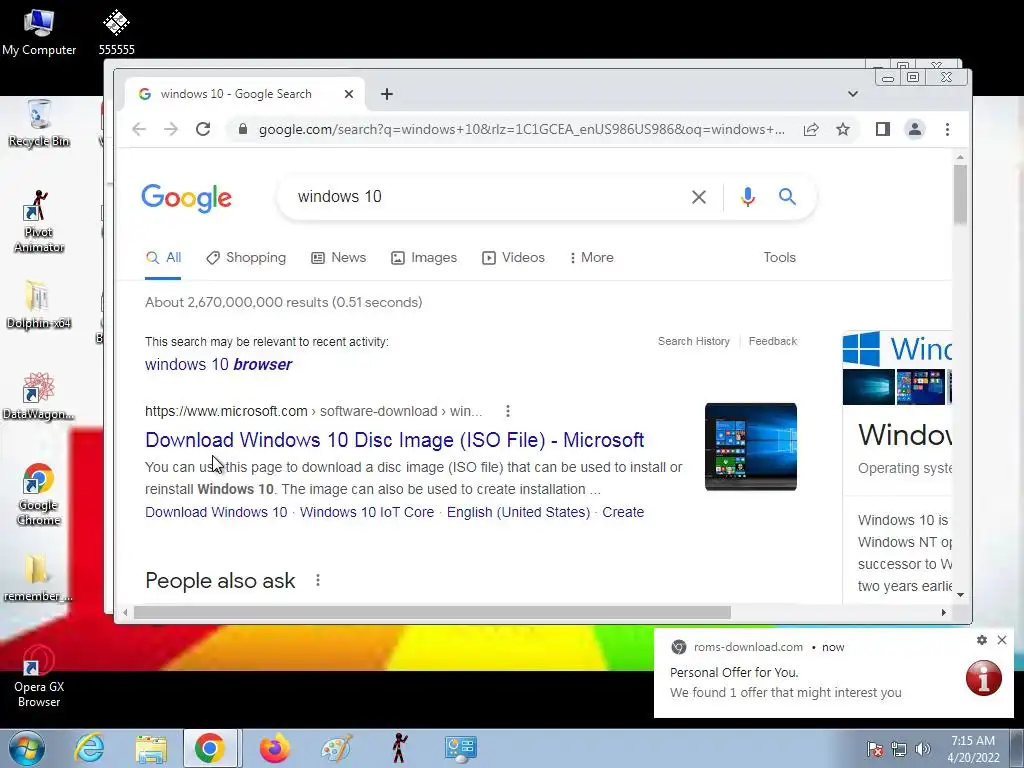Select the Recycle Bin desktop icon

(39, 124)
